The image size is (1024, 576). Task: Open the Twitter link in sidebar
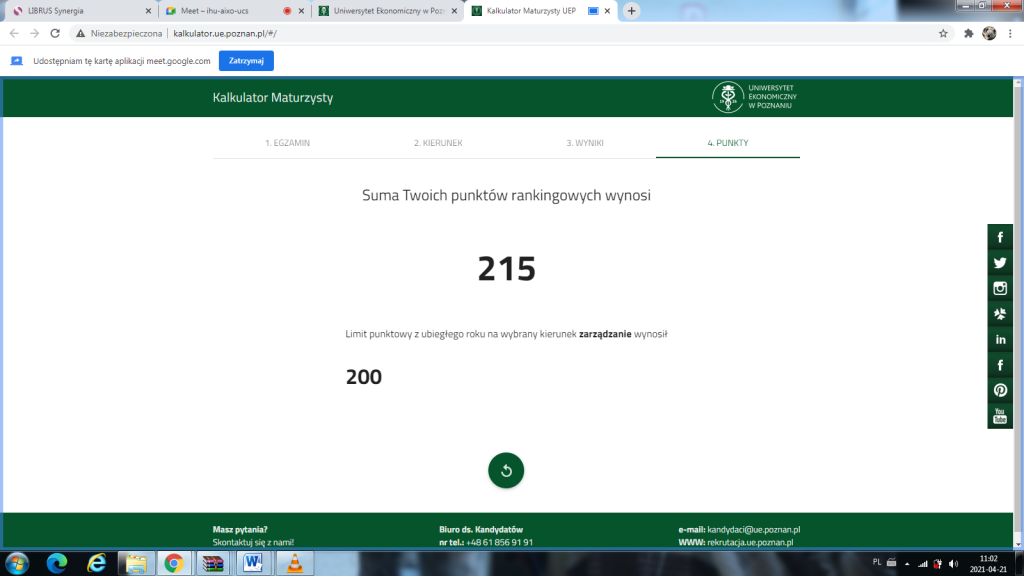tap(1000, 263)
